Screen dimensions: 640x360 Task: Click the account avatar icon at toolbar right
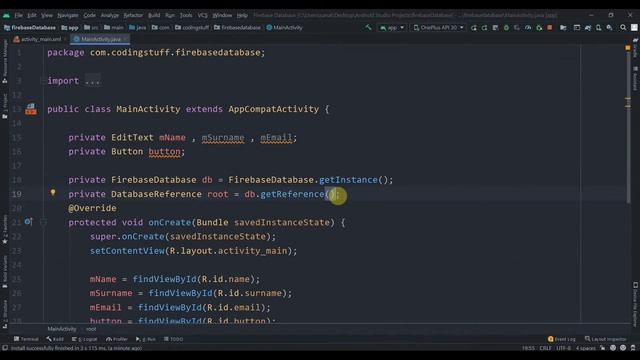click(634, 28)
